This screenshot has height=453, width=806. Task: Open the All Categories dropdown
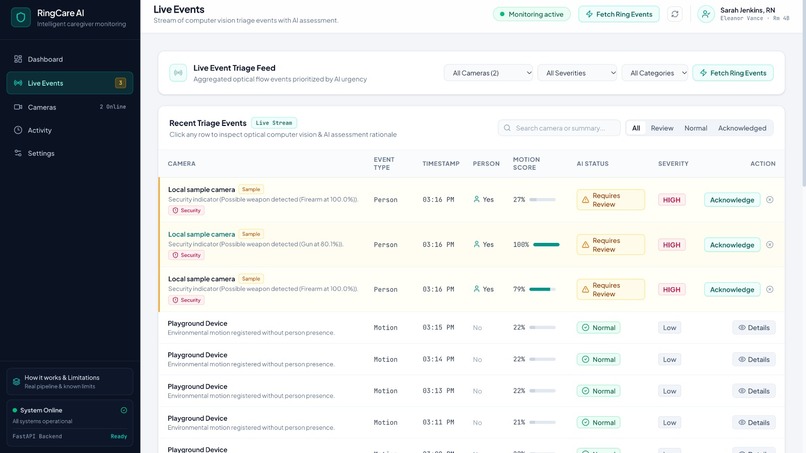pos(655,73)
